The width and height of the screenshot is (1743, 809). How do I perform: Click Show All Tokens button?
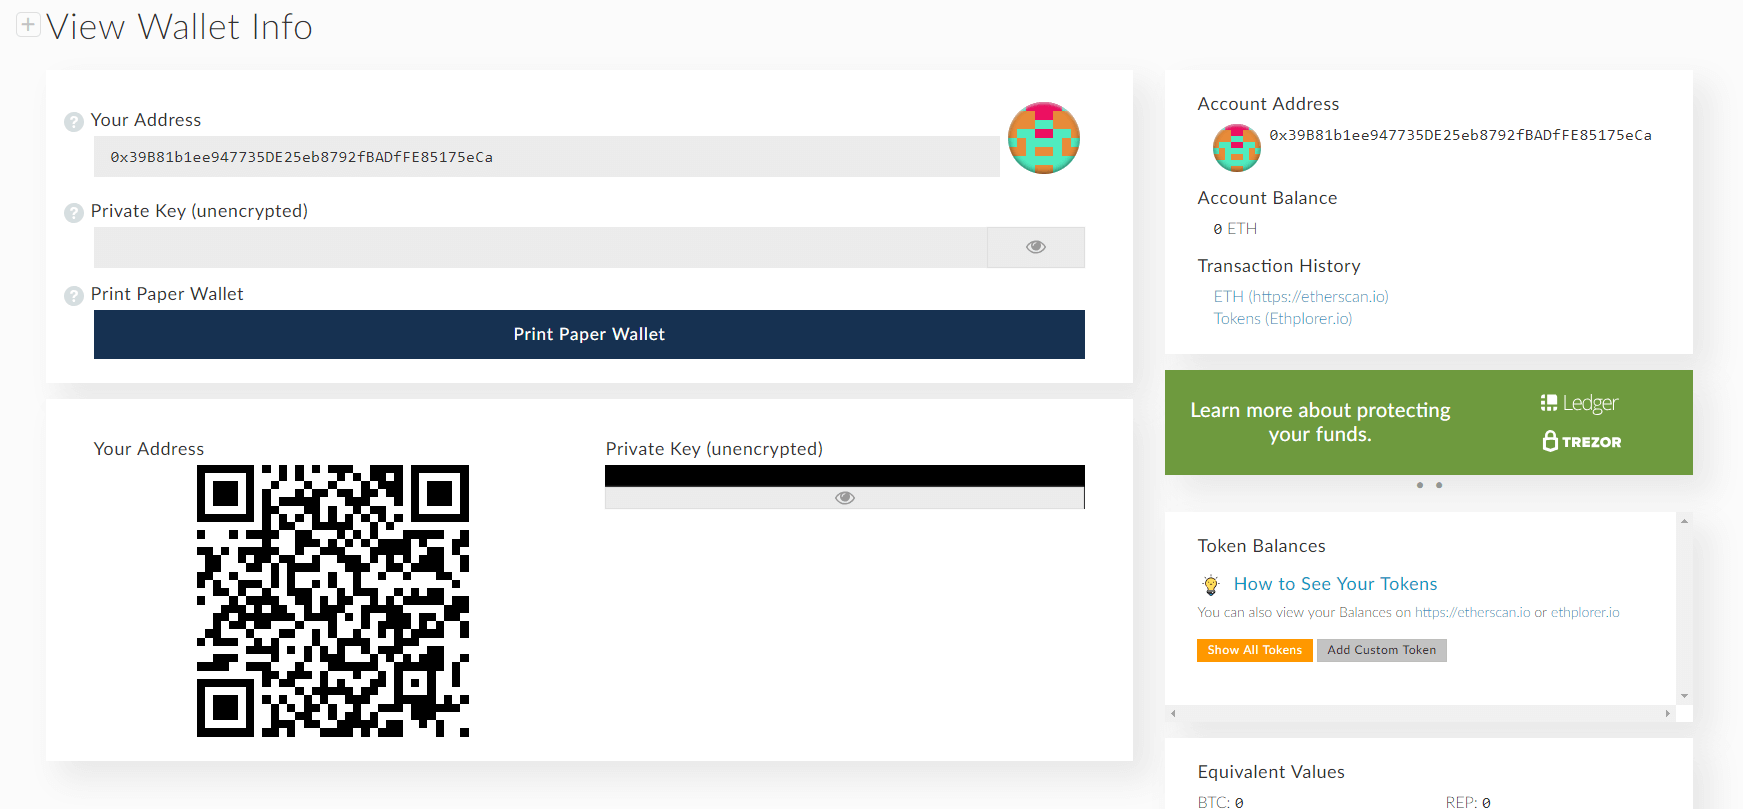1254,650
